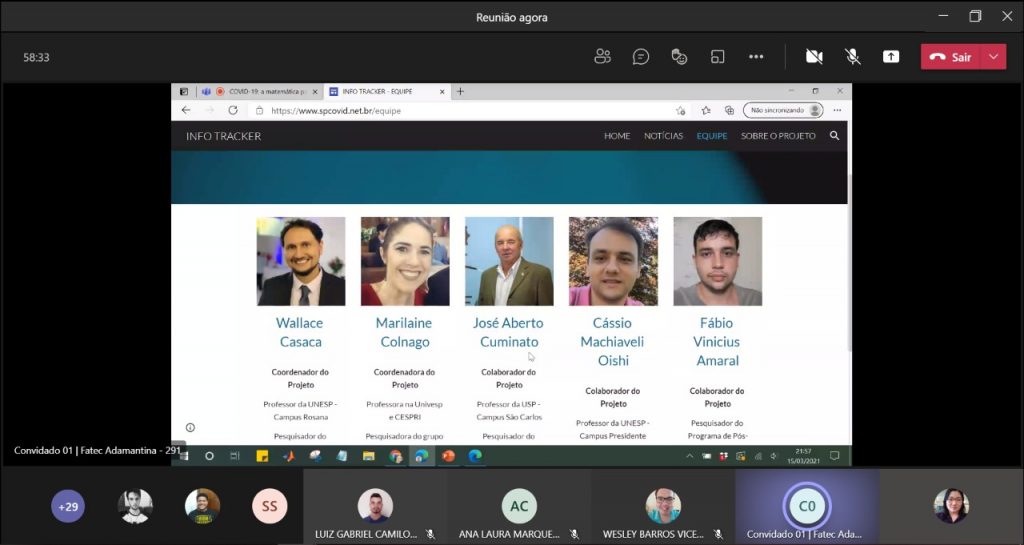
Task: Open Marilaine Colnago's profile photo
Action: tap(405, 261)
